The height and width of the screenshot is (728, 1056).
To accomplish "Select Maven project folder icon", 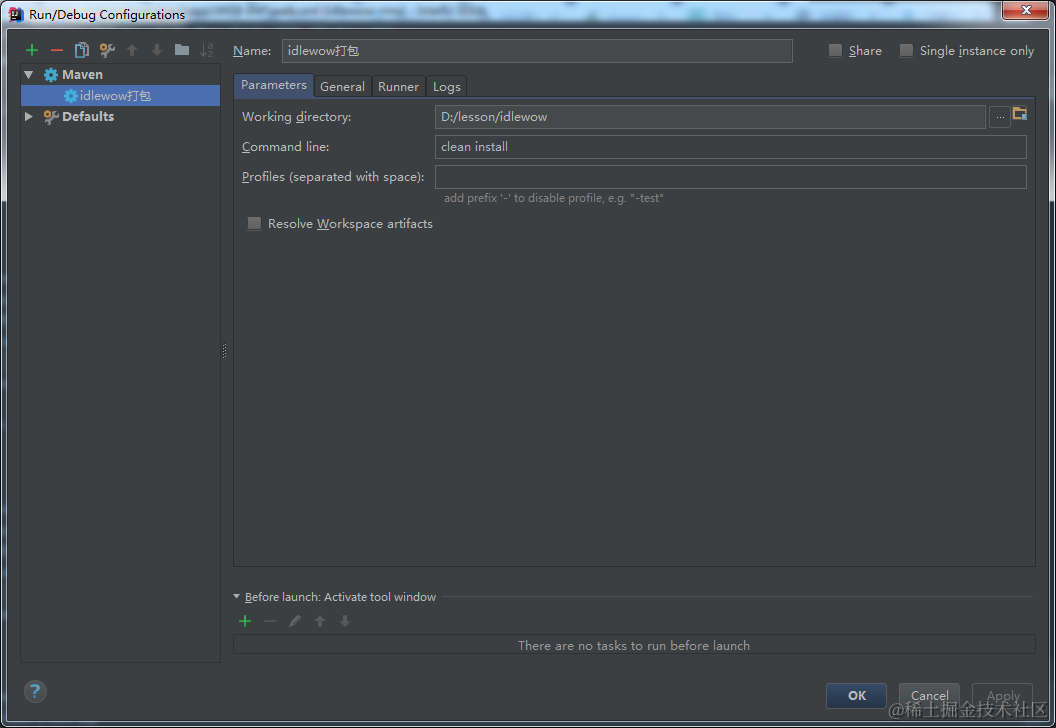I will coord(1020,114).
